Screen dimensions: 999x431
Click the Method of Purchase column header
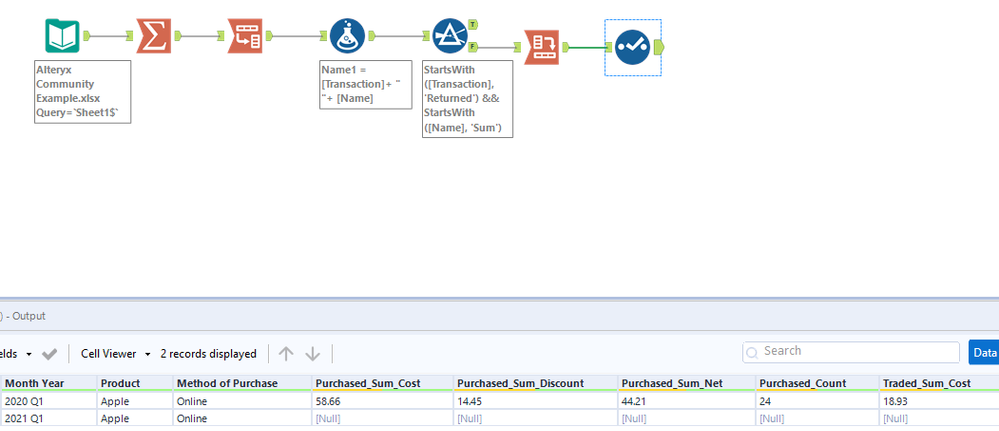click(241, 383)
